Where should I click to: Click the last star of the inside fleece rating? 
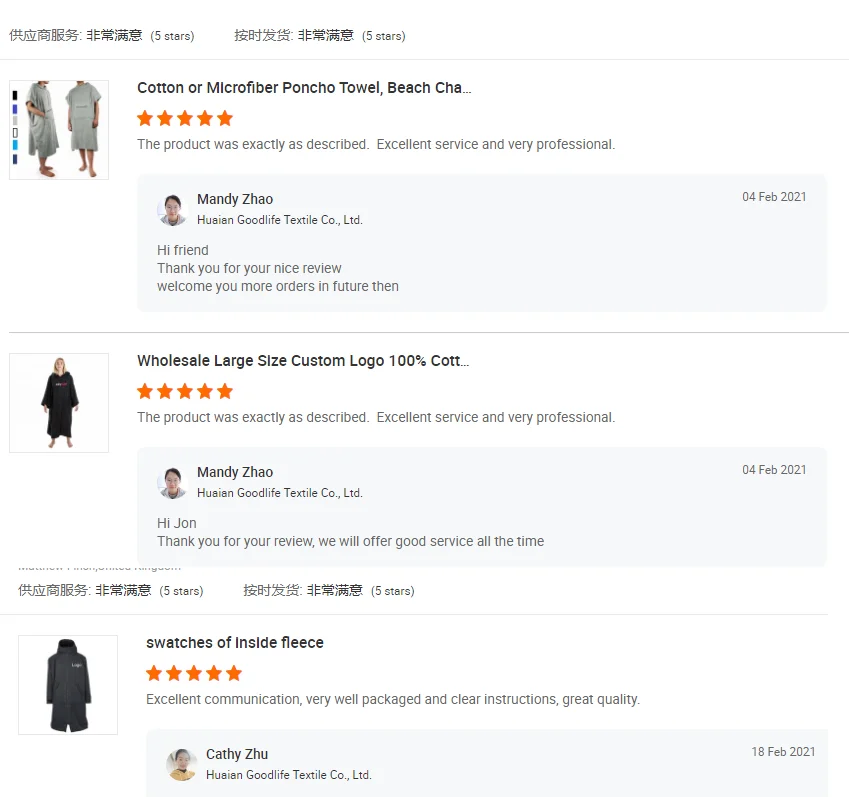[x=234, y=673]
